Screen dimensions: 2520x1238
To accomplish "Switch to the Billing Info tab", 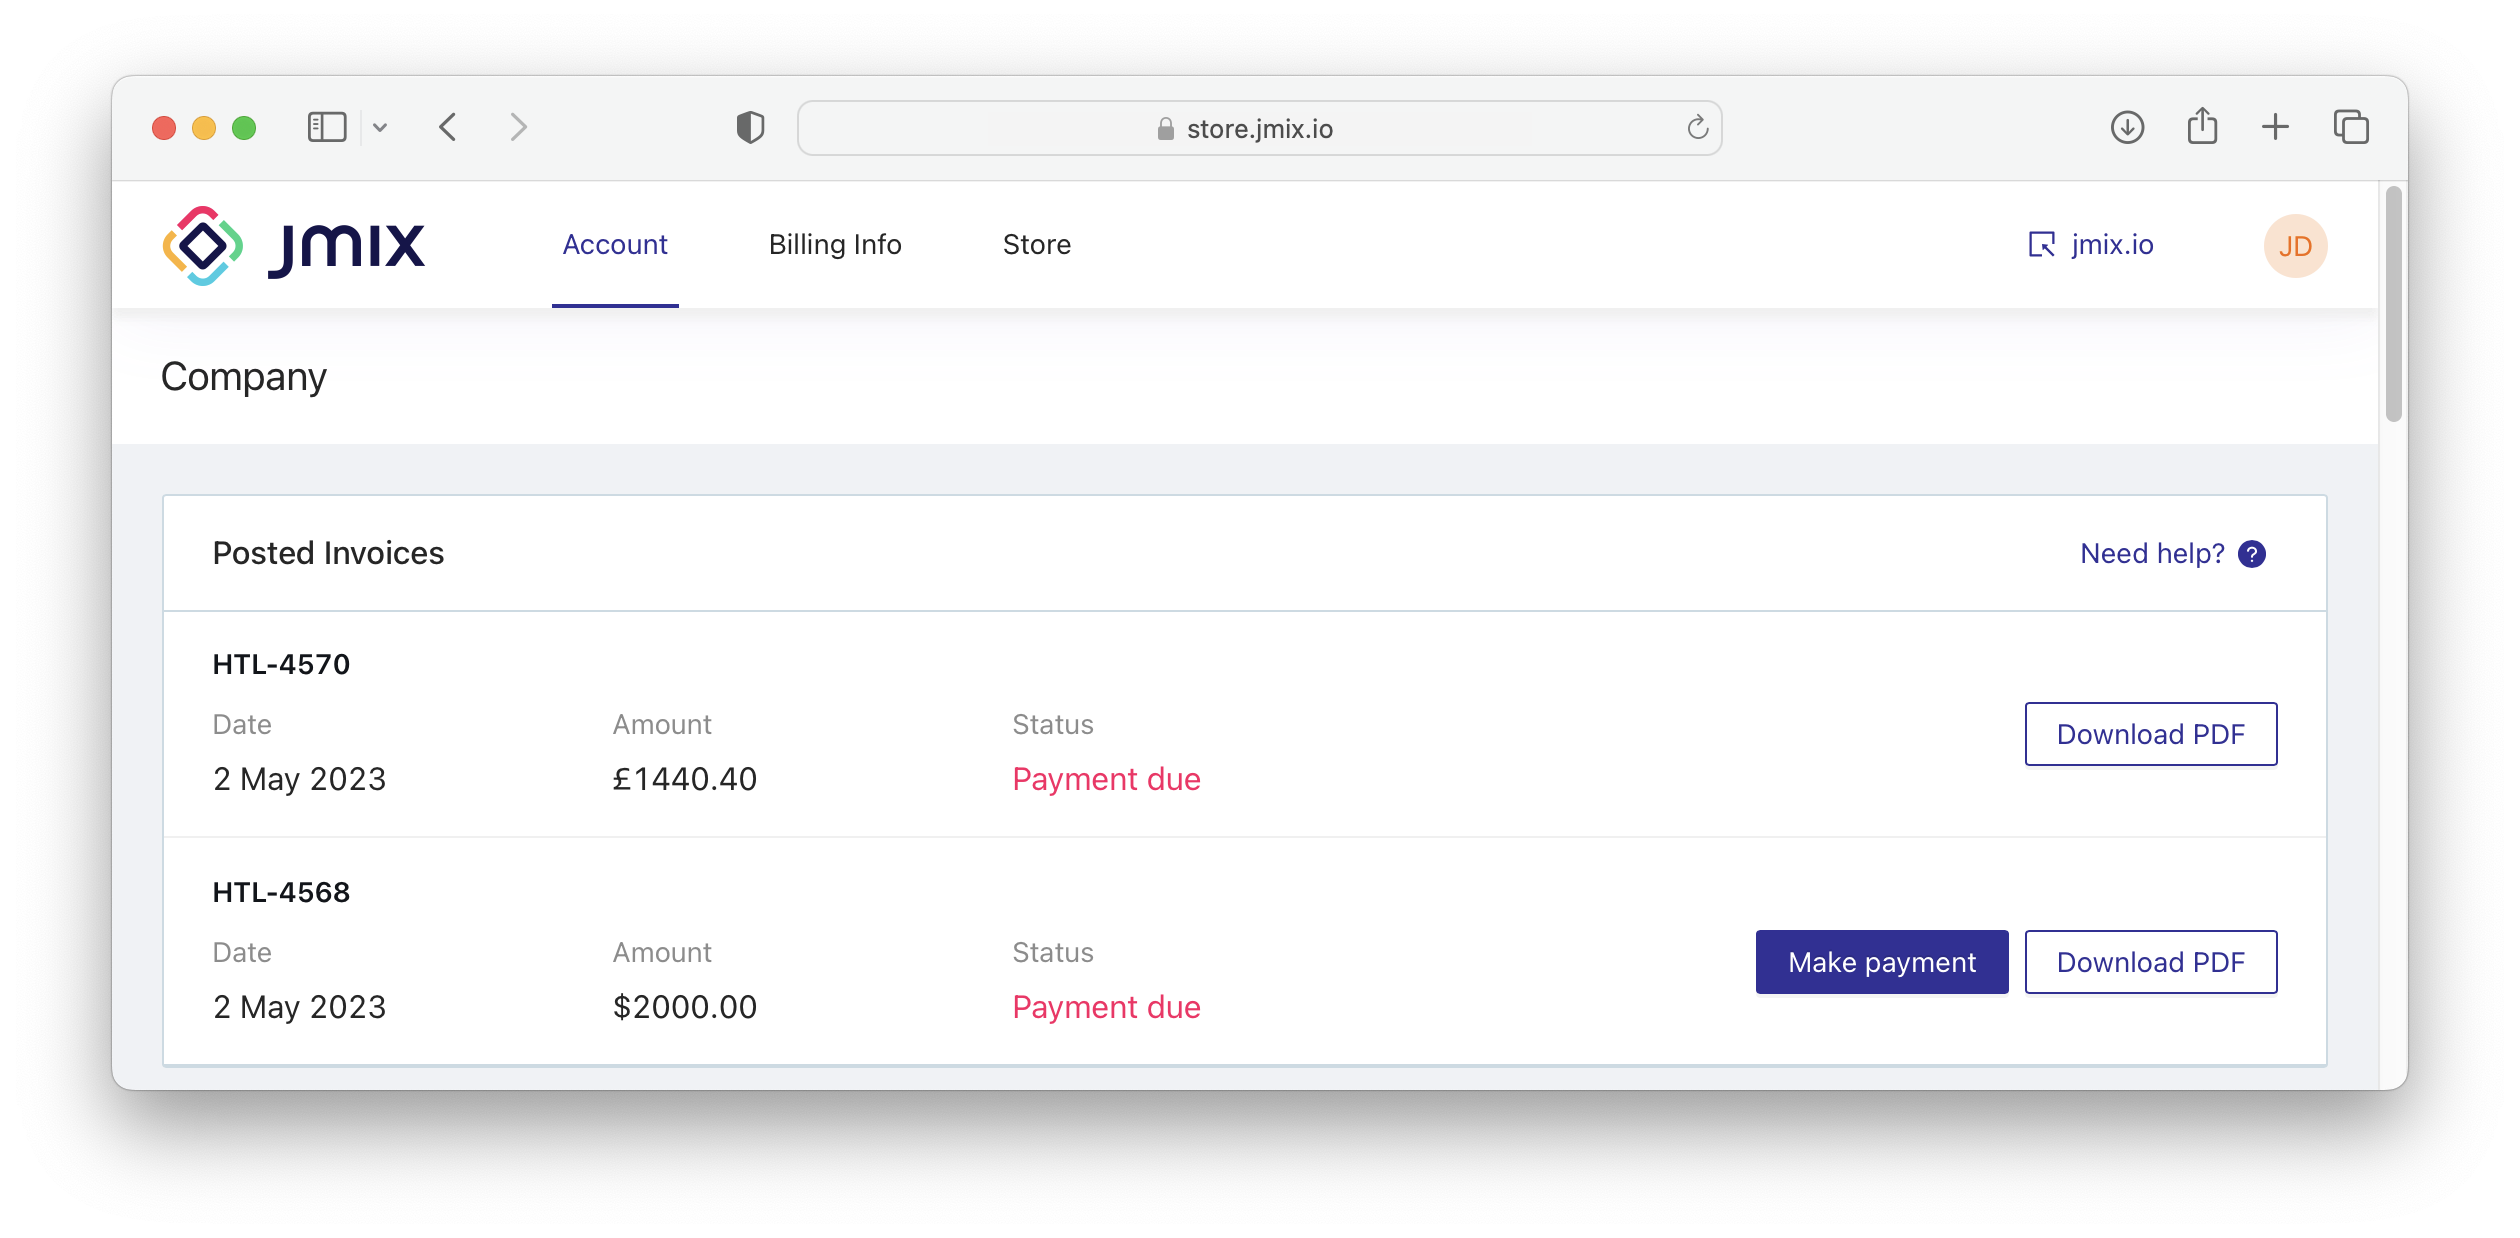I will [835, 245].
